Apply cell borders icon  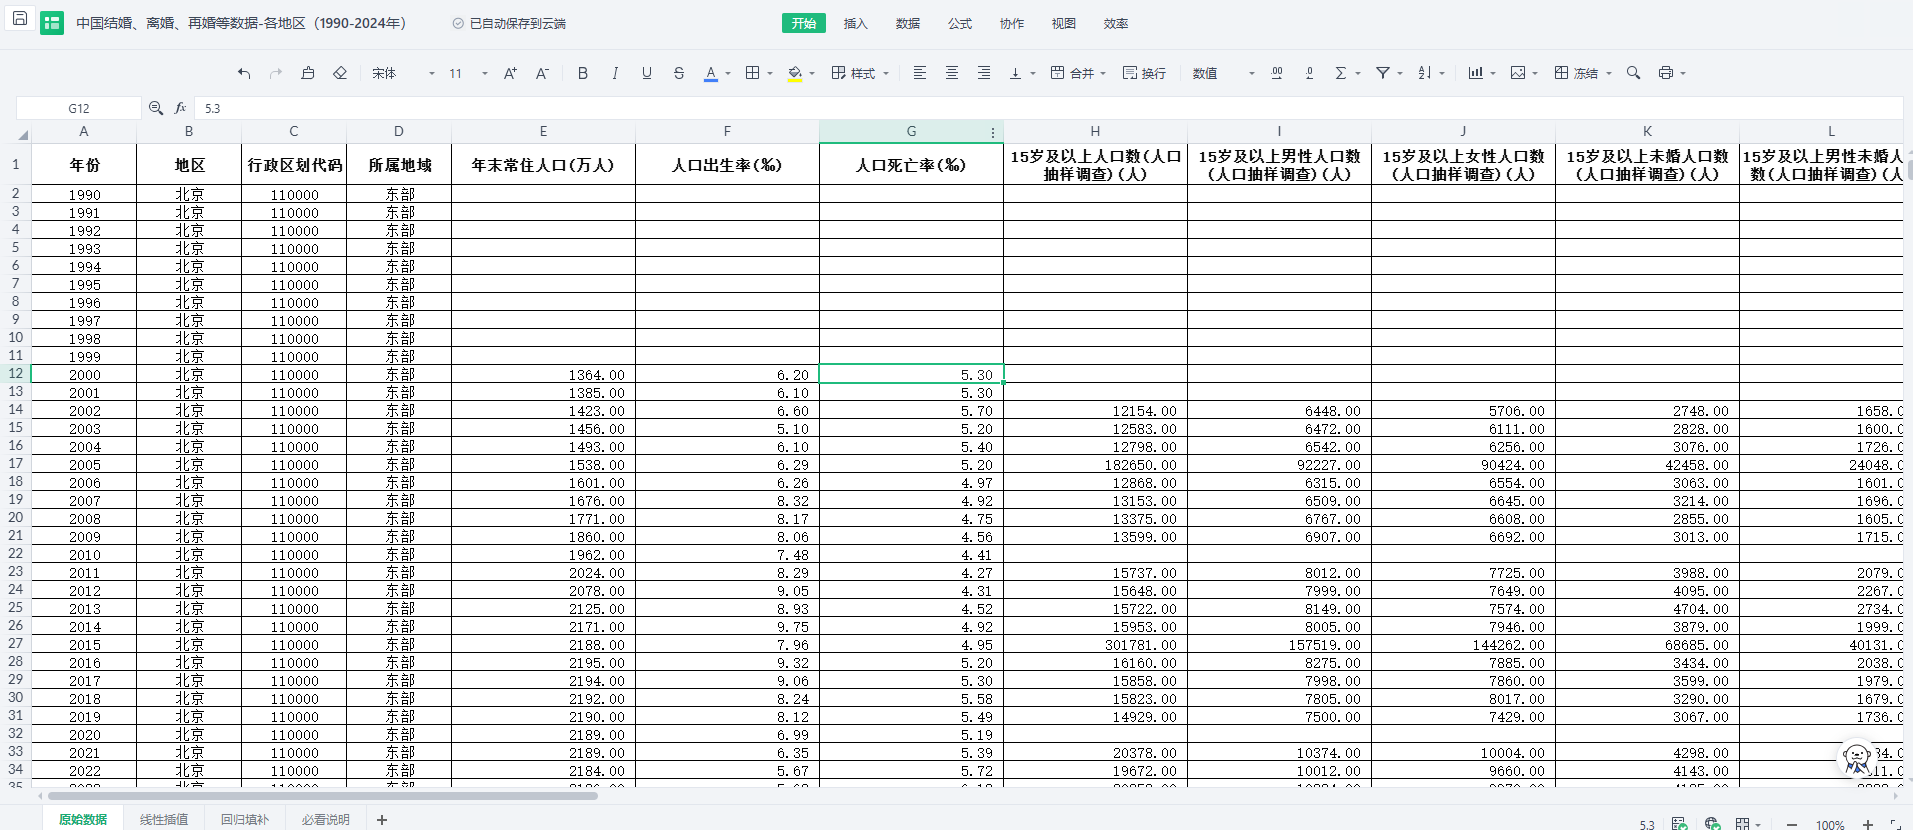point(753,73)
